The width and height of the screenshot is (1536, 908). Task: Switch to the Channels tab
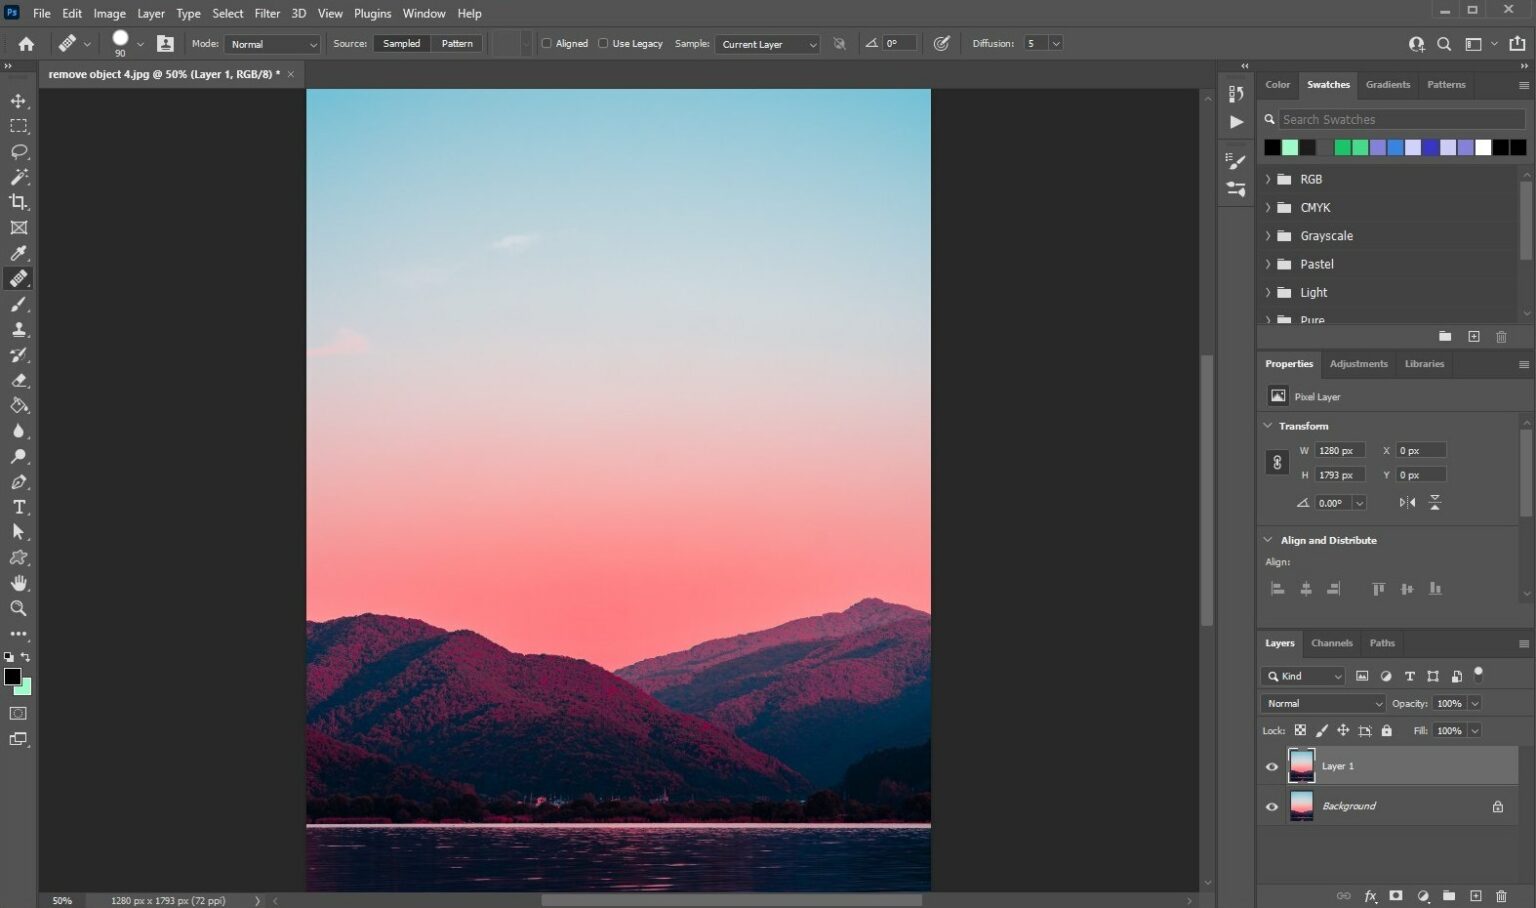[x=1331, y=643]
